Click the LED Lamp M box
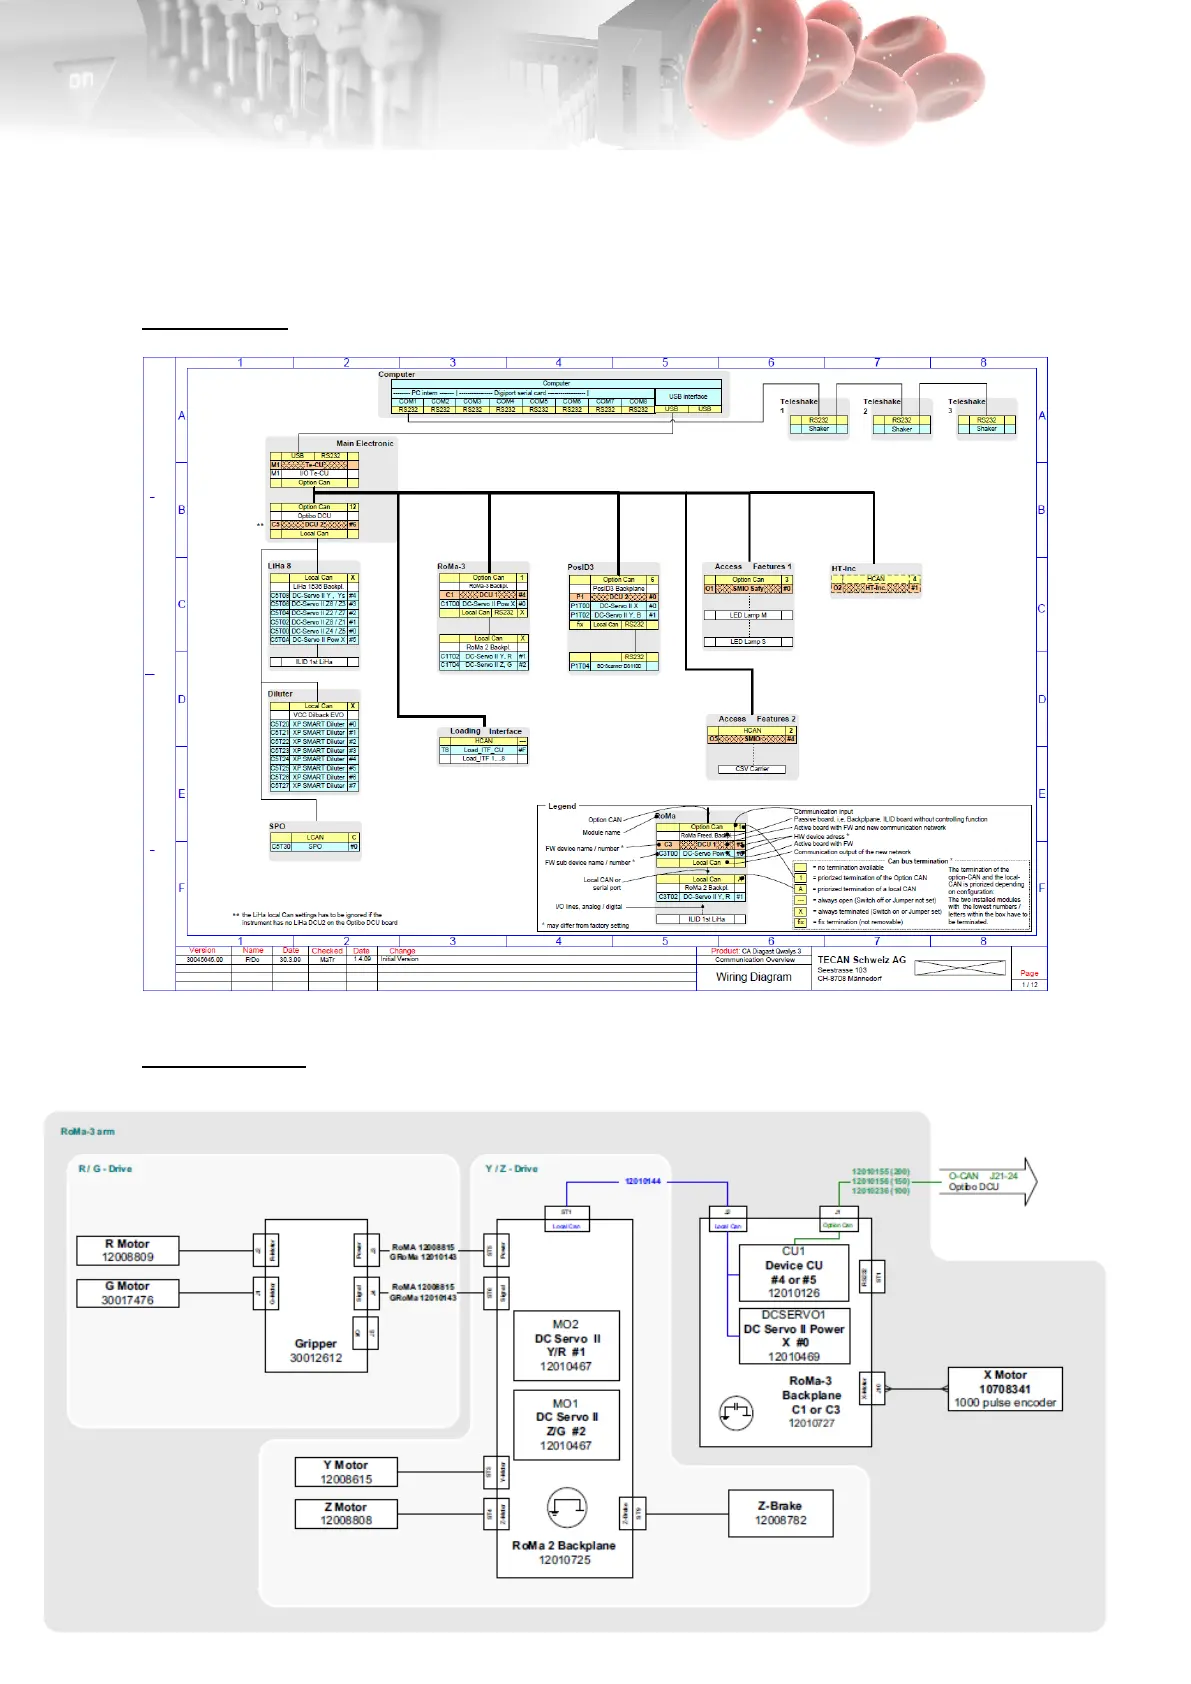1191x1684 pixels. point(748,615)
